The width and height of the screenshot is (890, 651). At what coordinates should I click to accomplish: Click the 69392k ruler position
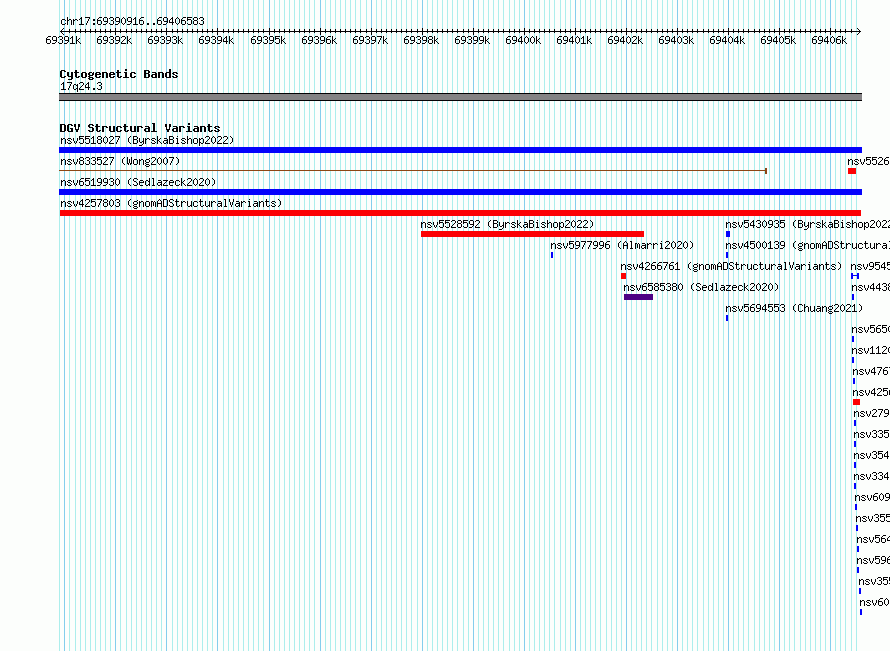point(114,40)
